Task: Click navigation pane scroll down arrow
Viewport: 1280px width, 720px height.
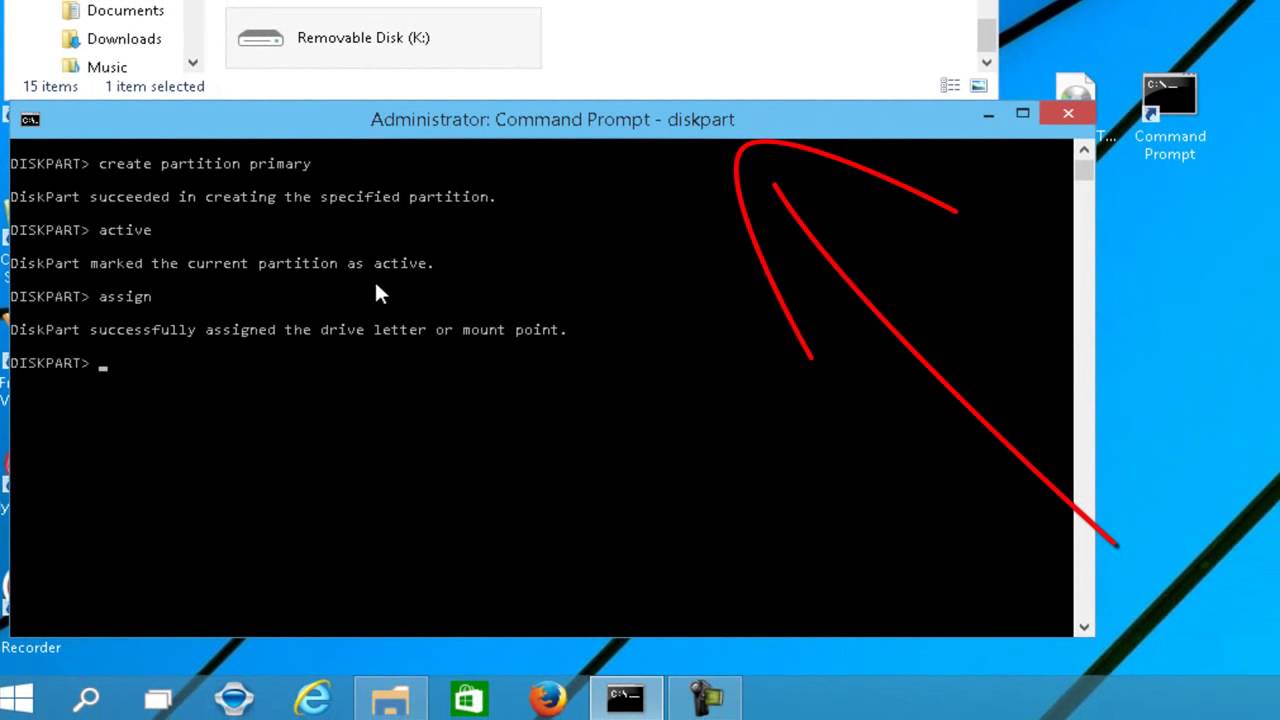Action: (x=193, y=62)
